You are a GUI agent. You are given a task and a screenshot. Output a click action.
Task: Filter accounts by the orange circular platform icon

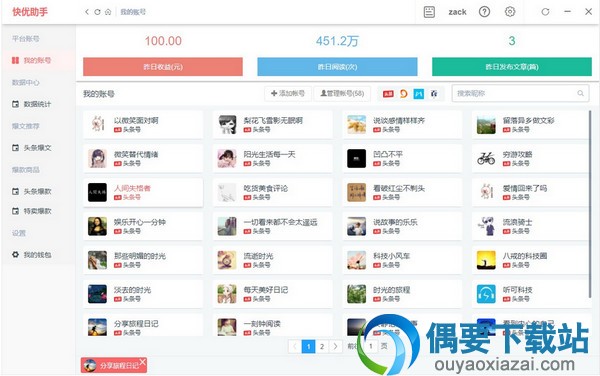tap(403, 94)
